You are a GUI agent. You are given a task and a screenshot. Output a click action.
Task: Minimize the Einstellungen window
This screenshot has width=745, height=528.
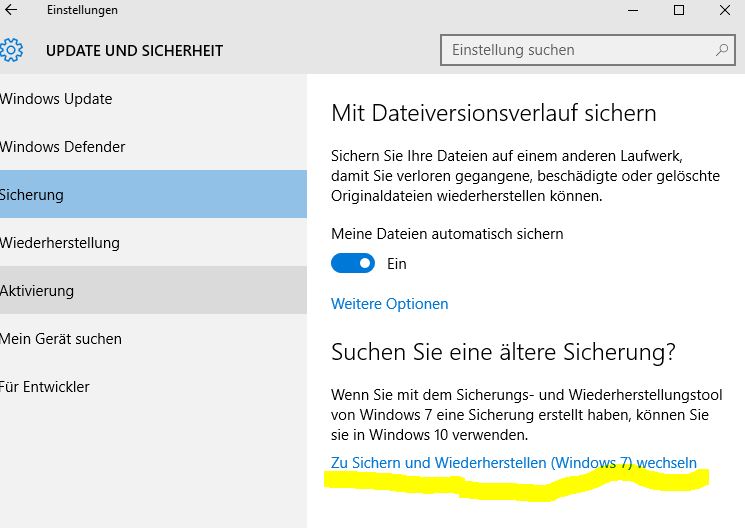pos(633,10)
